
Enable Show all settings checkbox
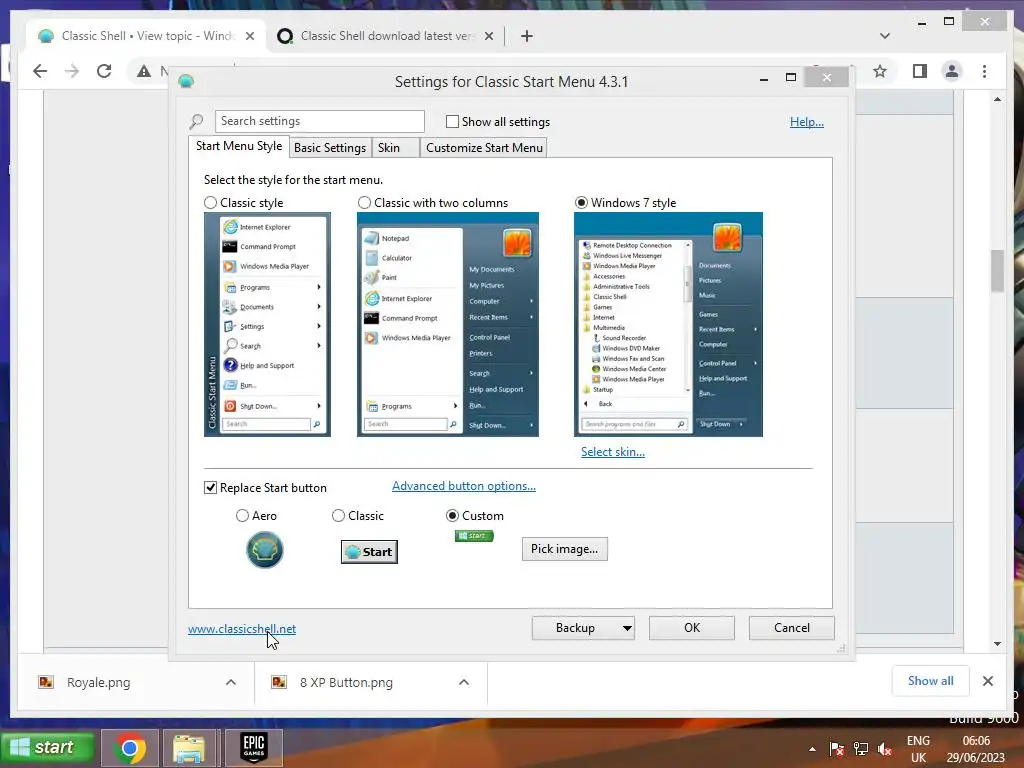point(452,121)
